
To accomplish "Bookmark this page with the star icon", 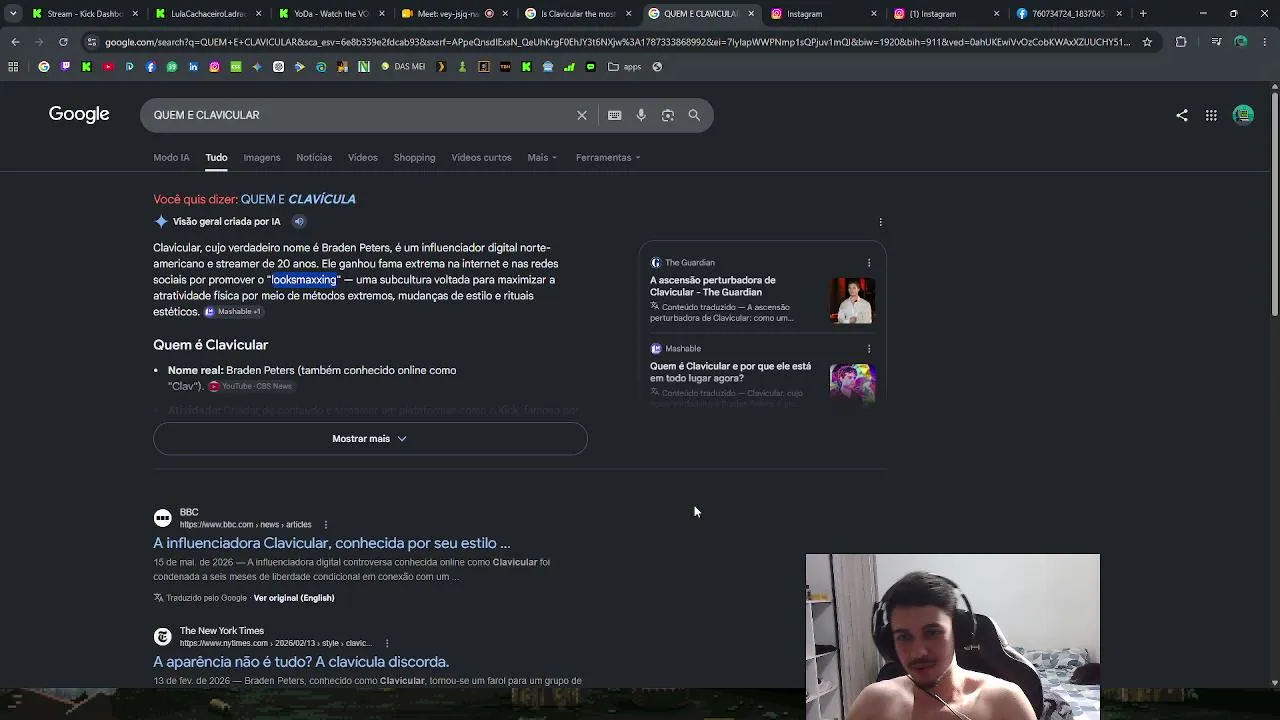I will coord(1147,42).
